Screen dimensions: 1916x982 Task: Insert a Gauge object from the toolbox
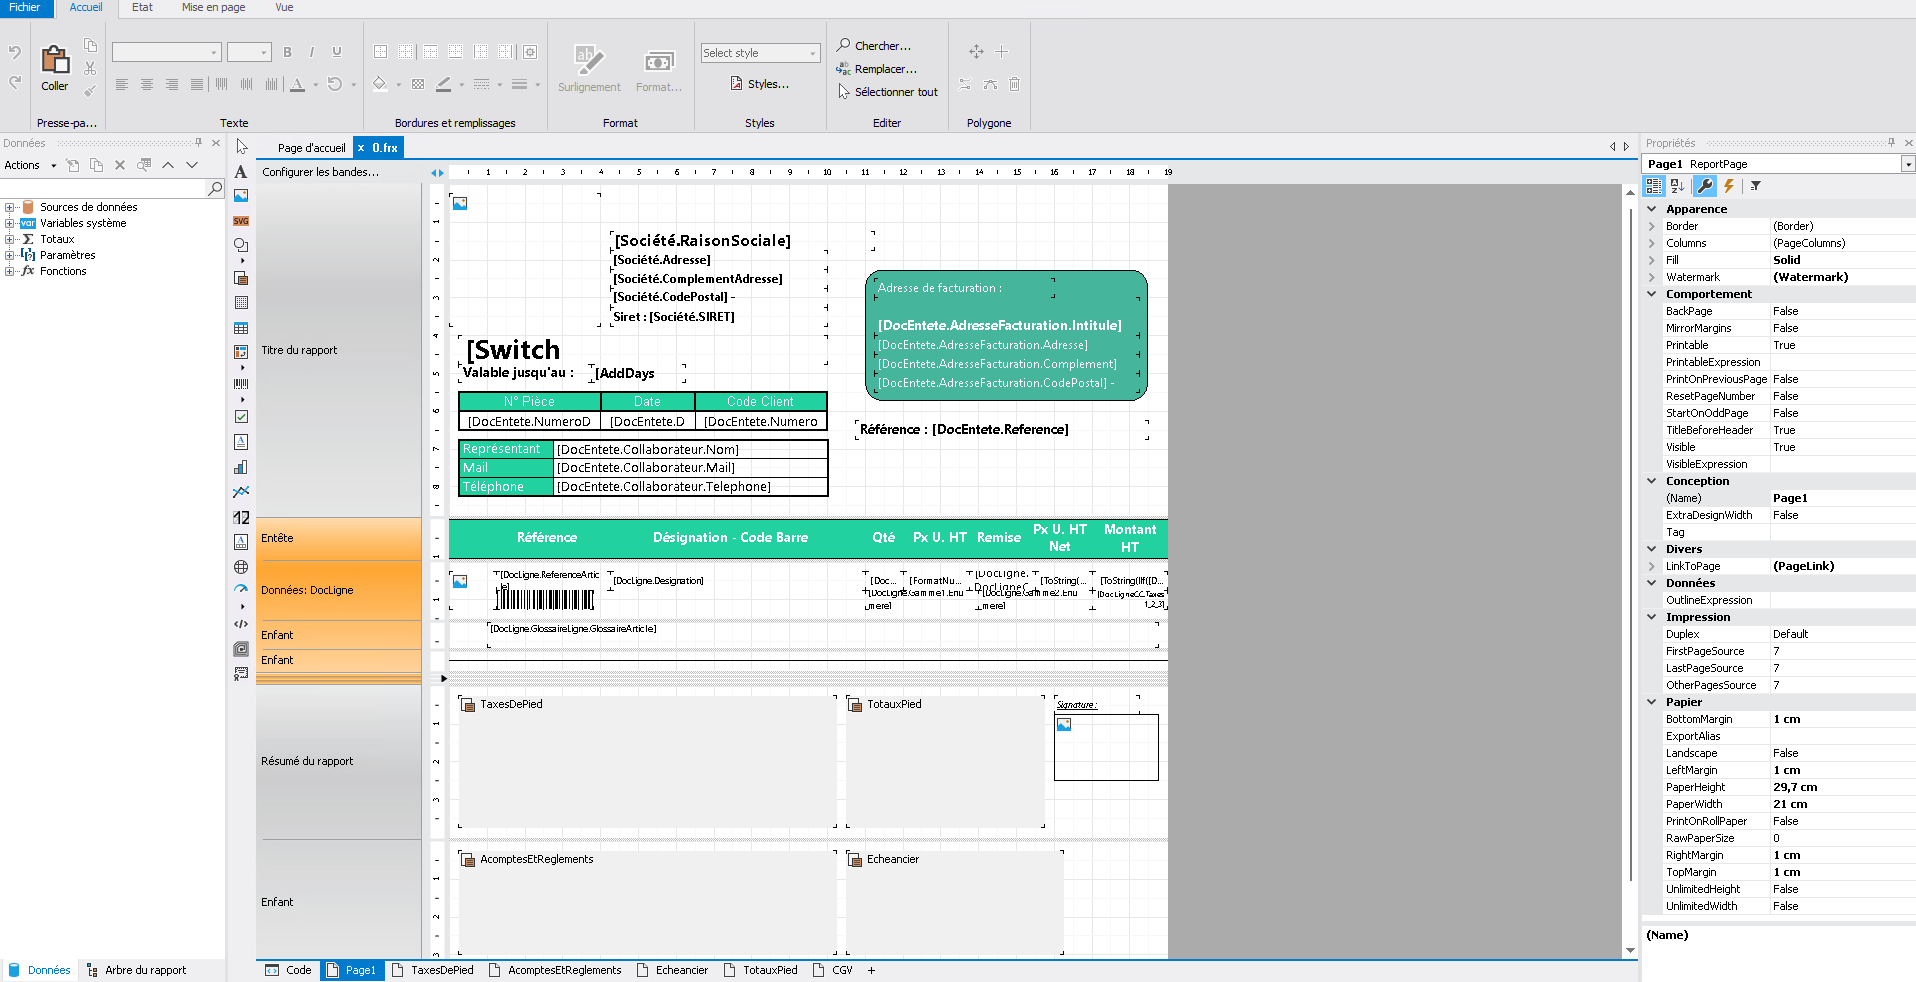coord(241,589)
